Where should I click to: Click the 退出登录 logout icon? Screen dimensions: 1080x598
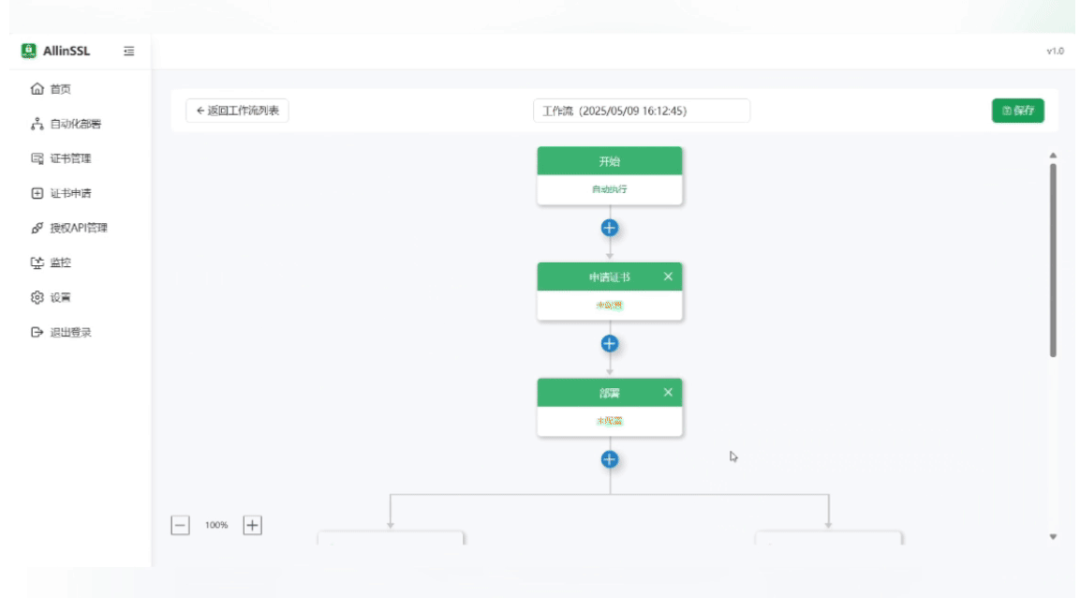pyautogui.click(x=37, y=332)
